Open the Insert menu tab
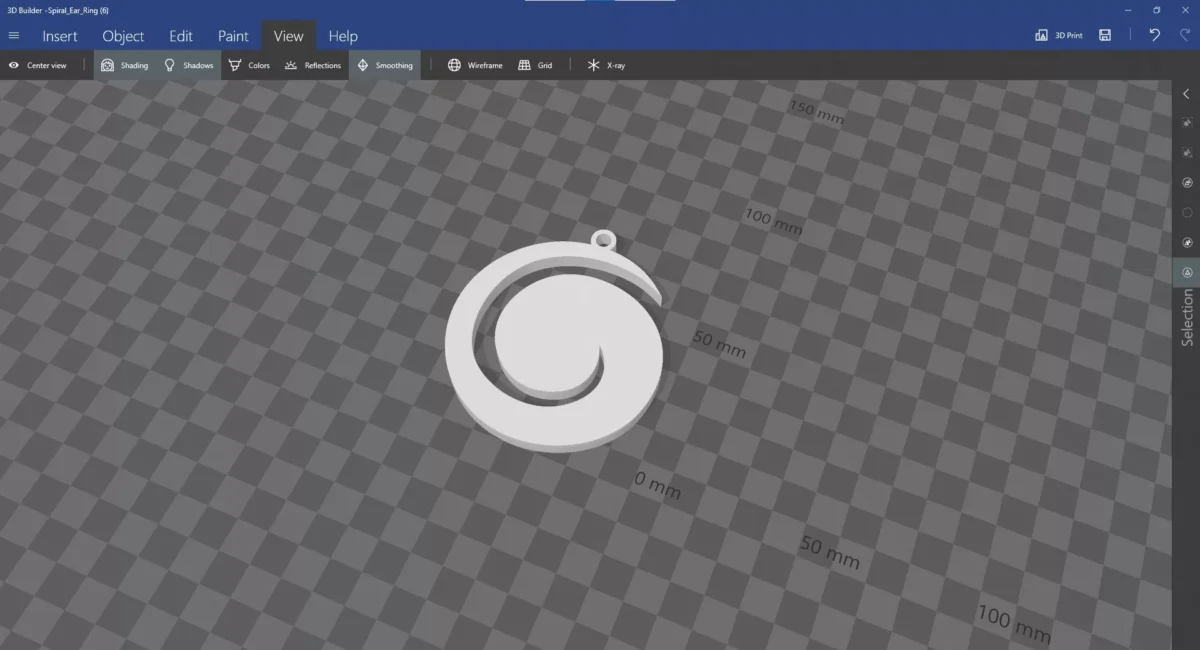 pyautogui.click(x=60, y=36)
